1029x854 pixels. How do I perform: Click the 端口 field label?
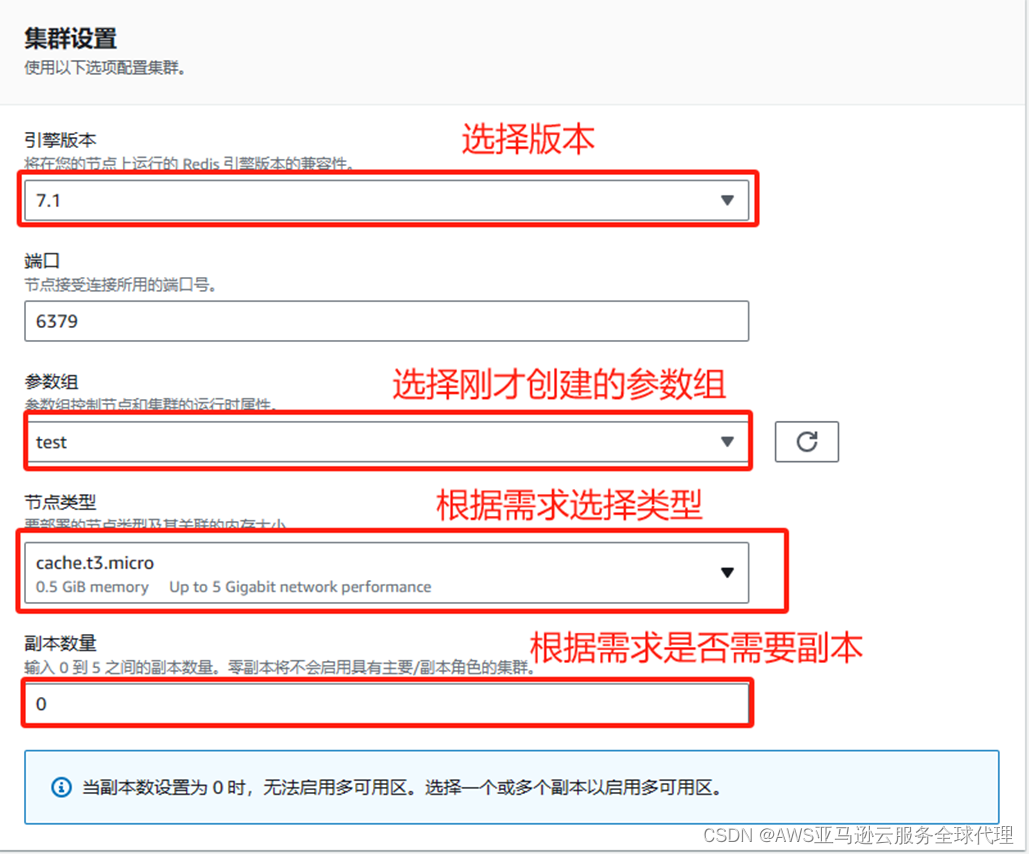click(42, 260)
